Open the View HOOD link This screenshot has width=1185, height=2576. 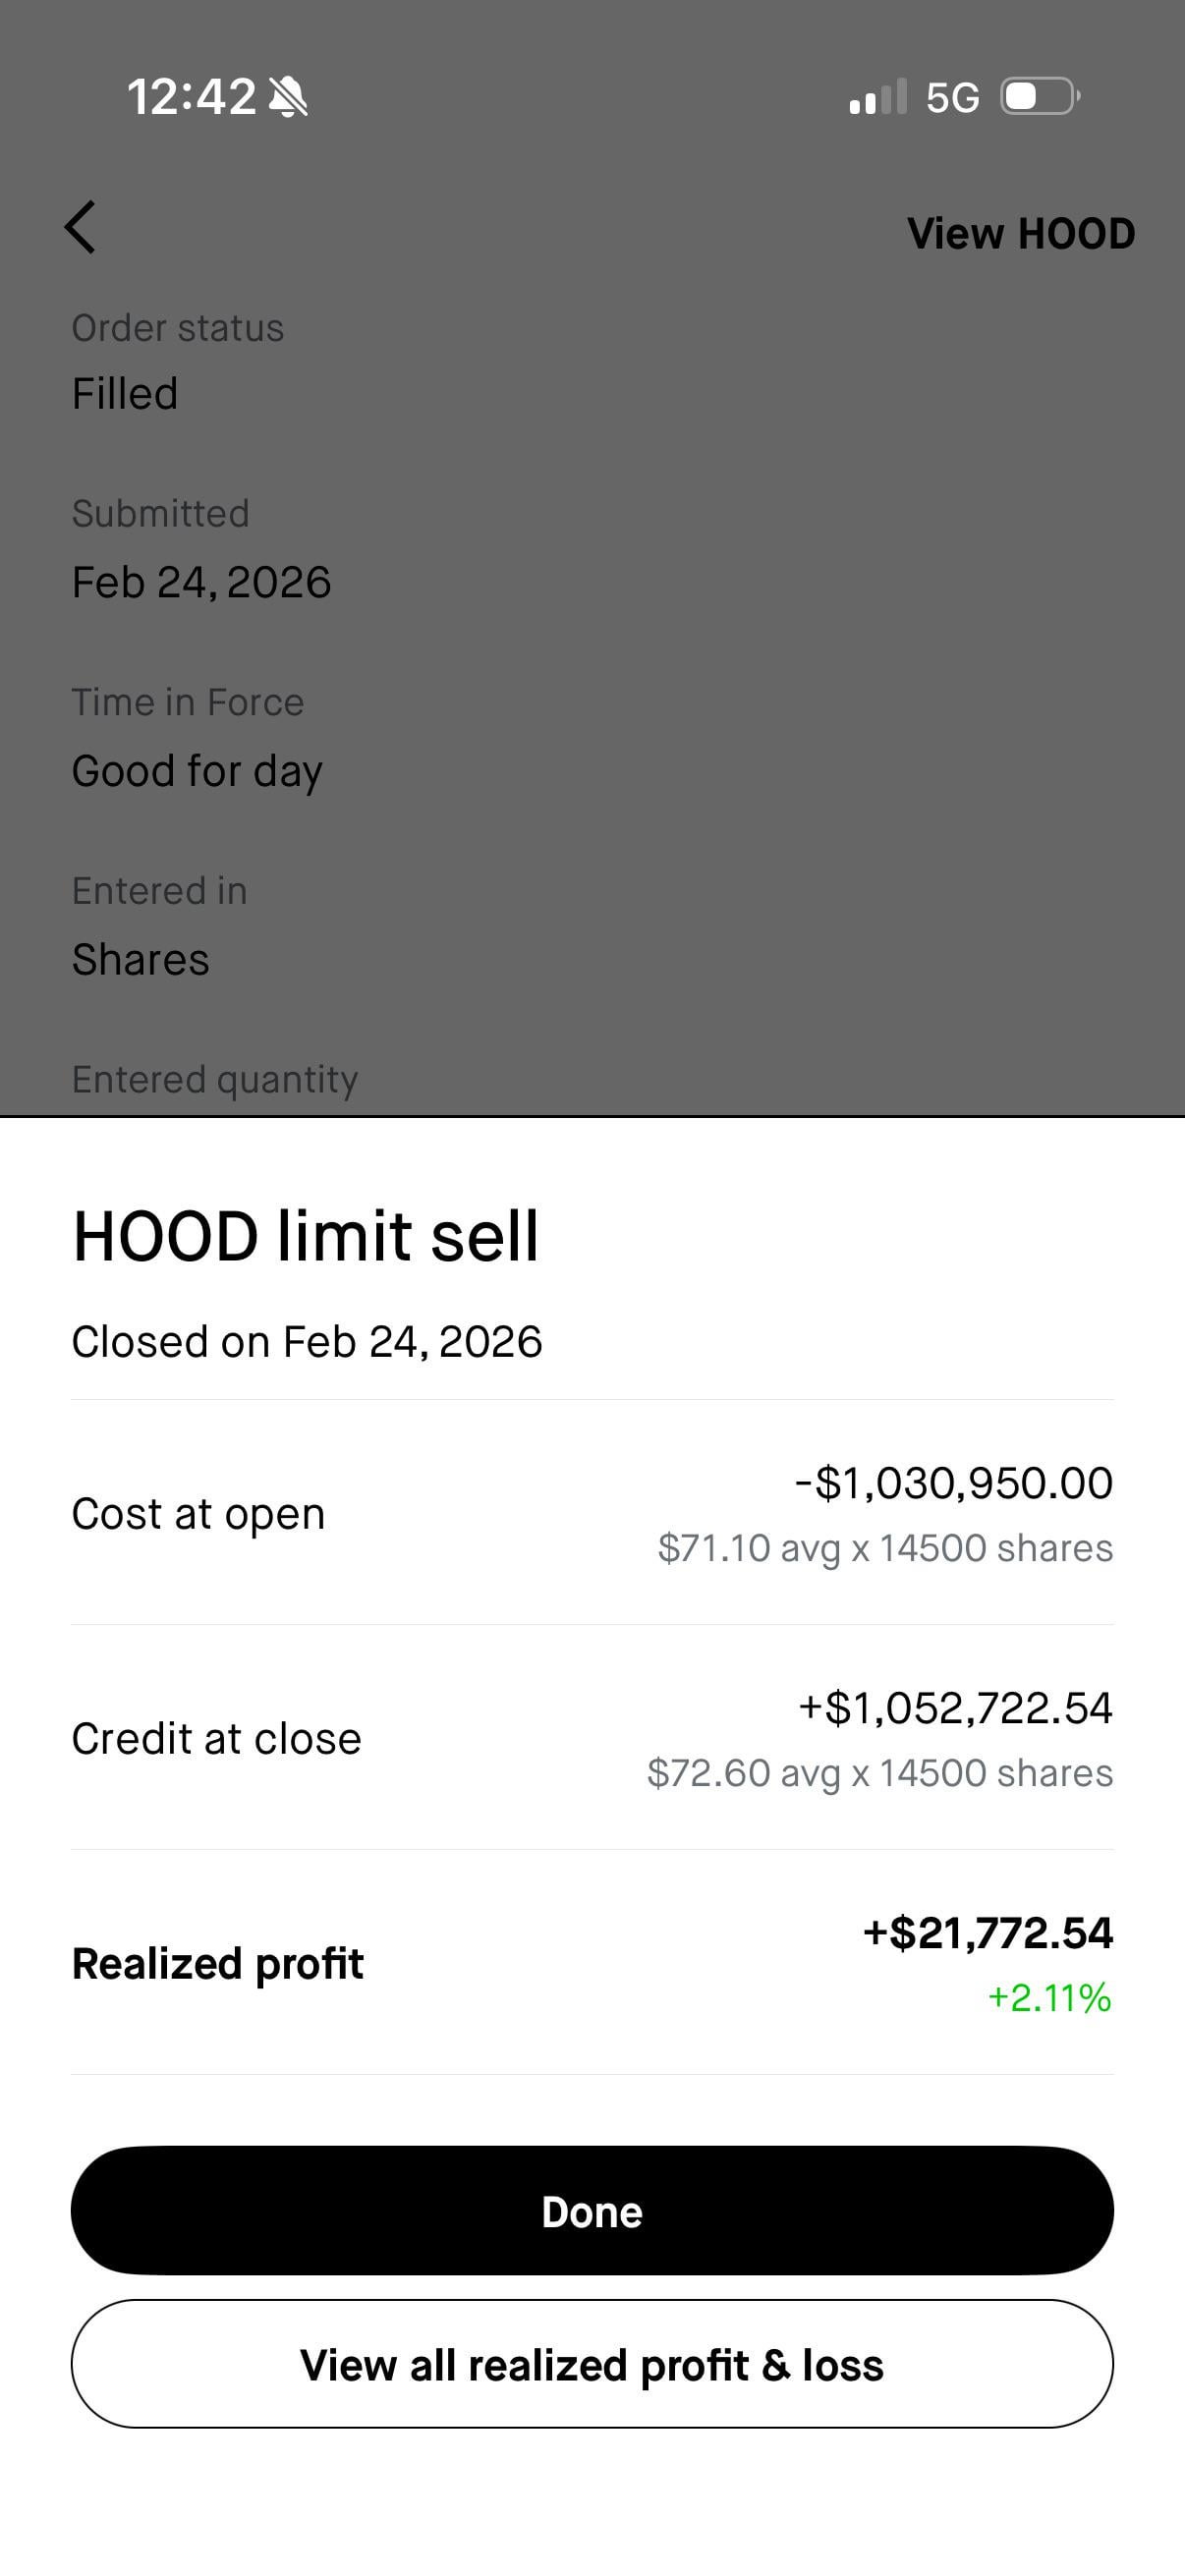[x=1020, y=234]
